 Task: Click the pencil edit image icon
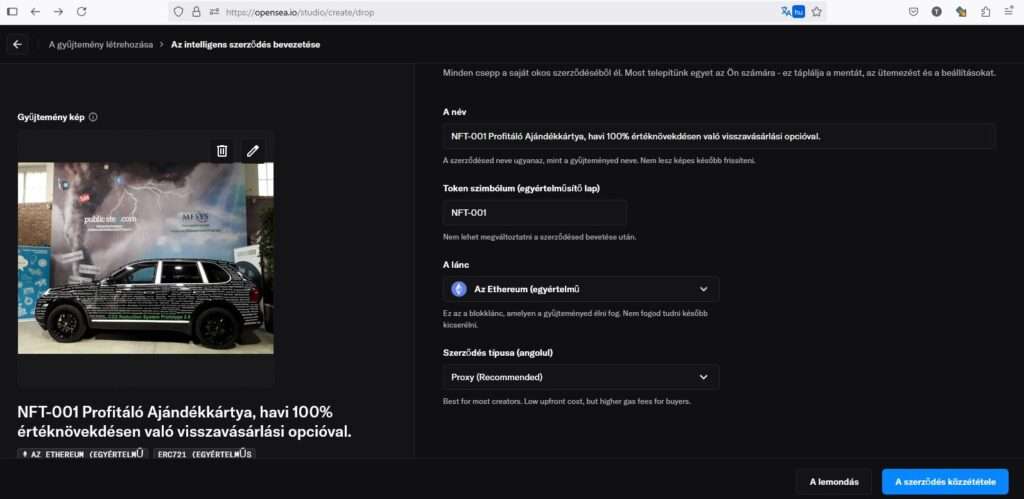[253, 151]
